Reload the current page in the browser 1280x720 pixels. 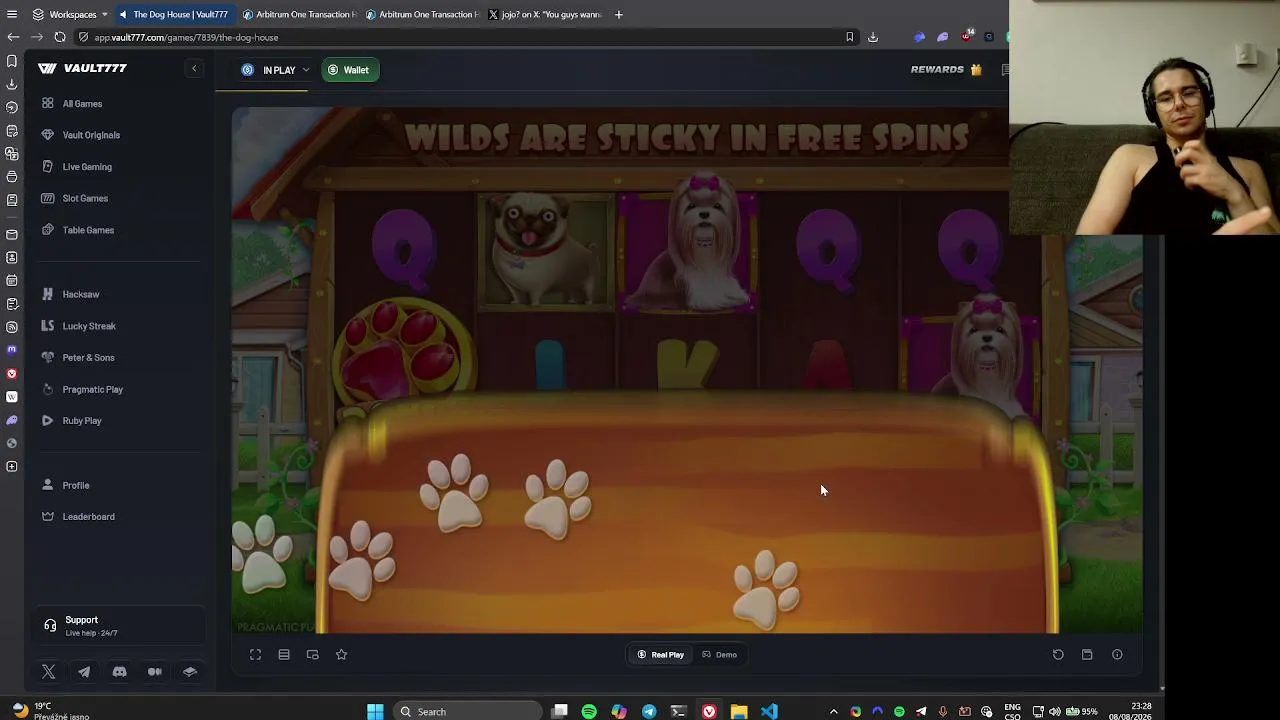(x=60, y=37)
